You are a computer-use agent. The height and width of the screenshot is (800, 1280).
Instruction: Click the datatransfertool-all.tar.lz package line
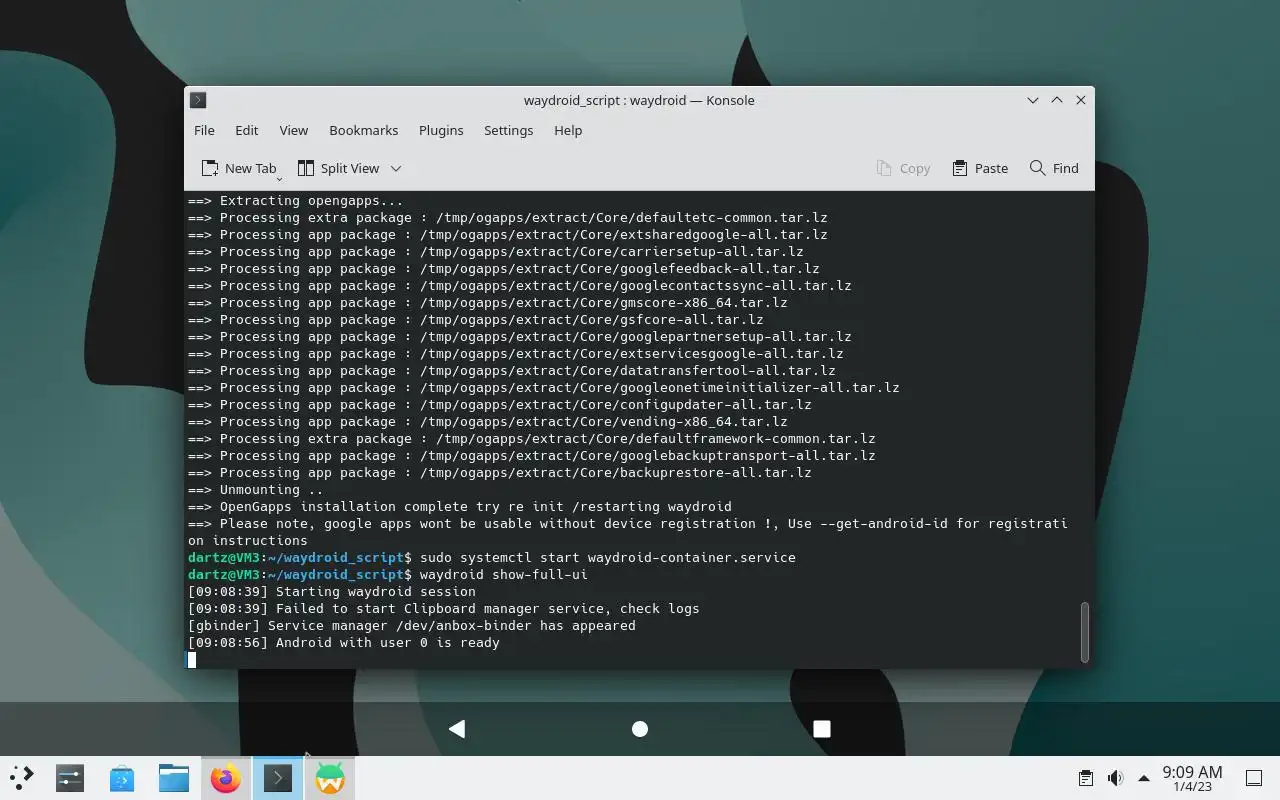pyautogui.click(x=512, y=371)
